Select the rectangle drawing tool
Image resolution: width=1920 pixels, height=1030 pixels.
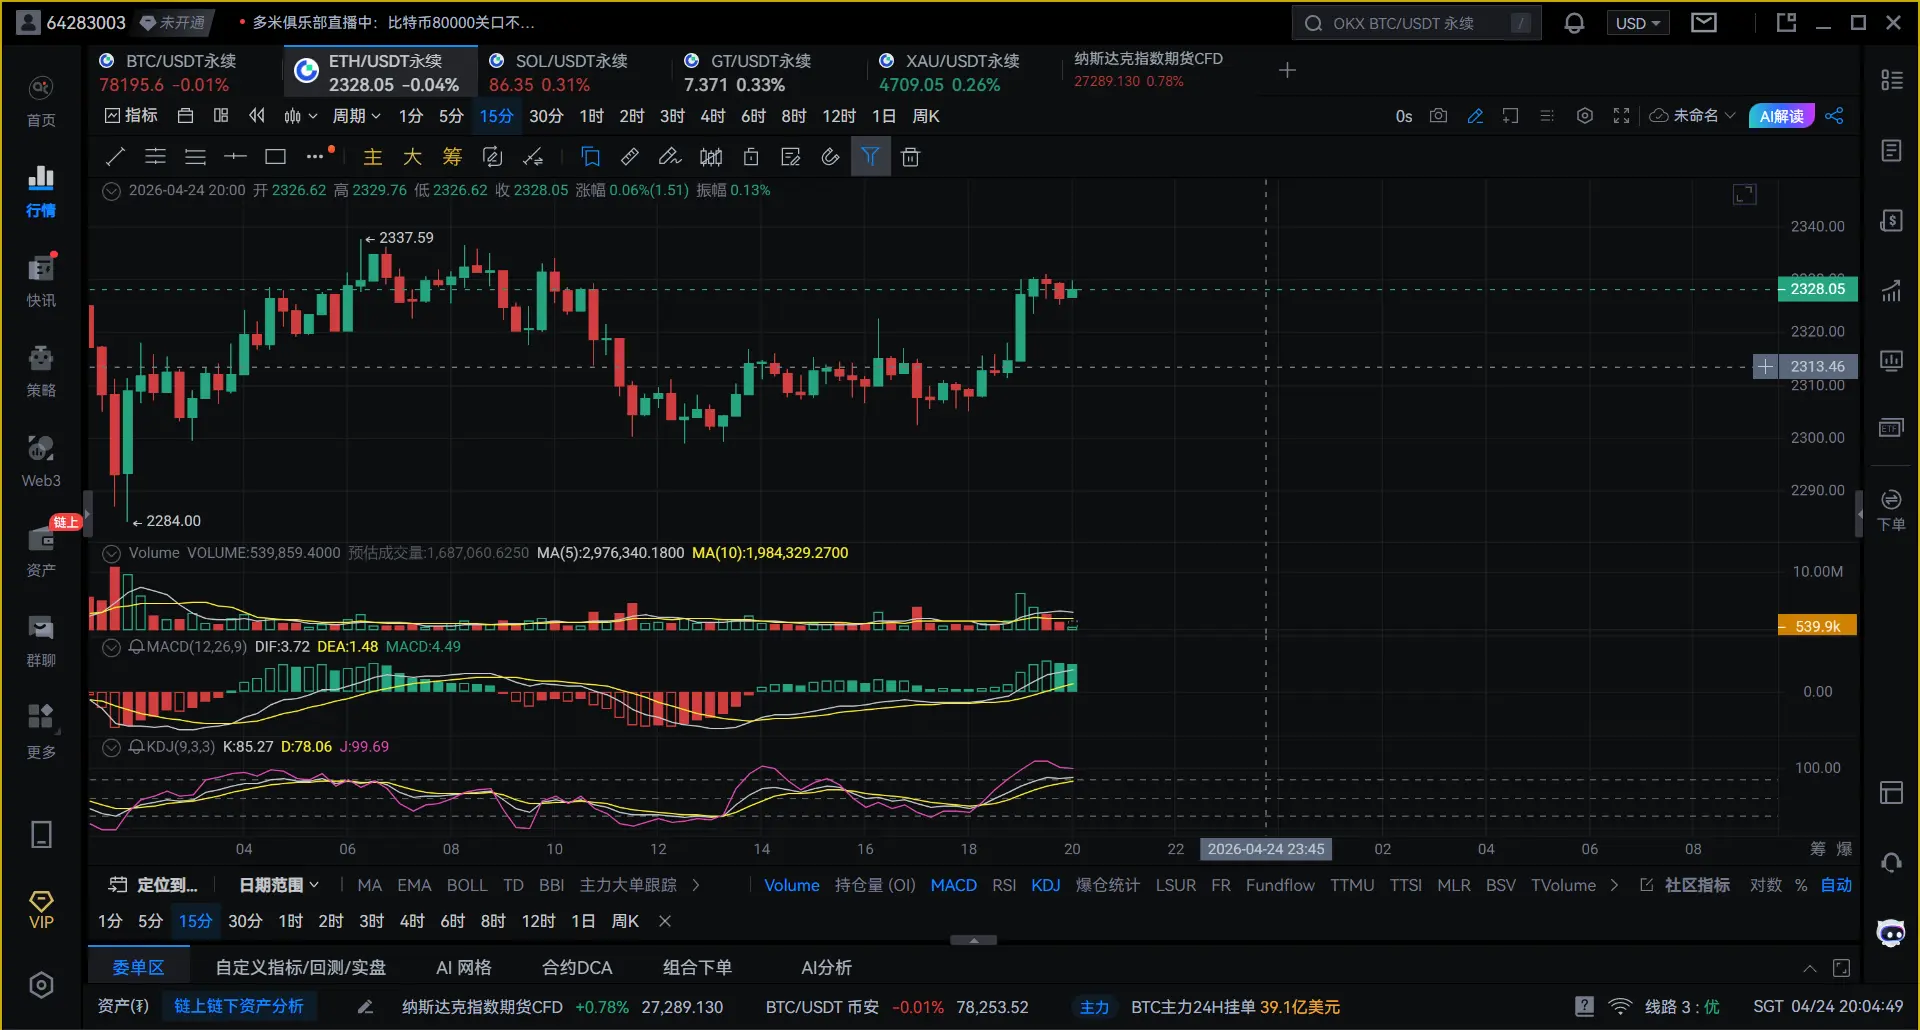275,157
